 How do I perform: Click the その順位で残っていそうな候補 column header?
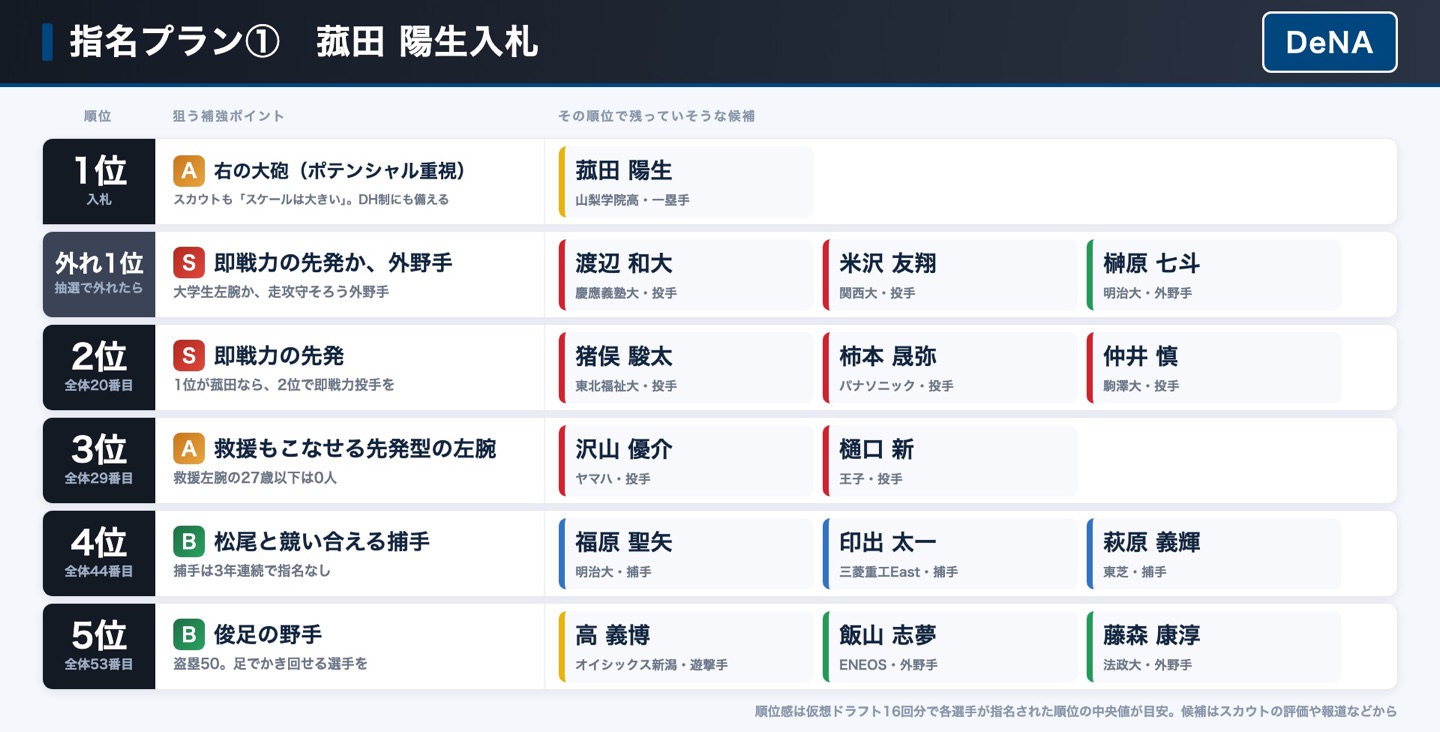click(656, 116)
